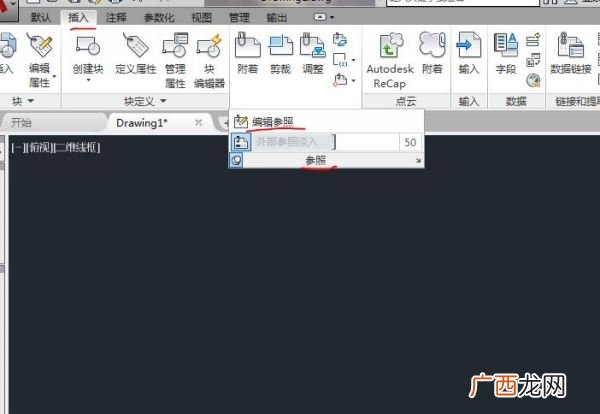This screenshot has height=414, width=600.
Task: Switch to the Default (默认) ribbon tab
Action: pyautogui.click(x=41, y=17)
